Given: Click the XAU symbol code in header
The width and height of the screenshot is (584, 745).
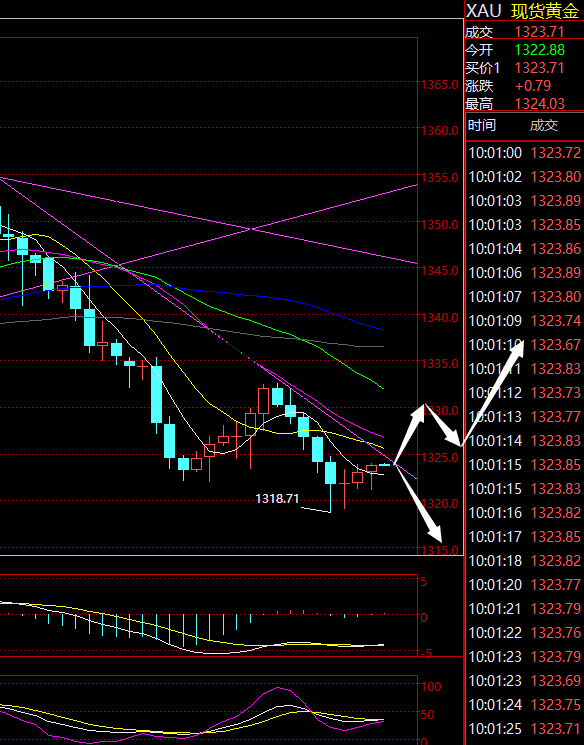Looking at the screenshot, I should tap(484, 10).
